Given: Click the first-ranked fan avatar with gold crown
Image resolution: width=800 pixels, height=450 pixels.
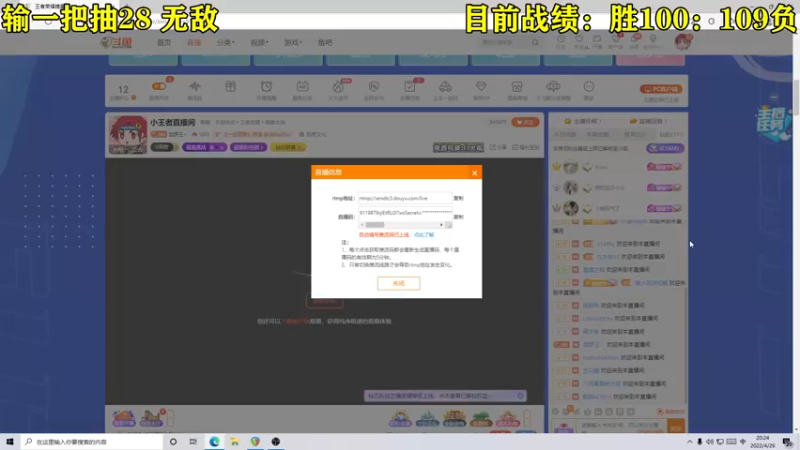Looking at the screenshot, I should (570, 167).
